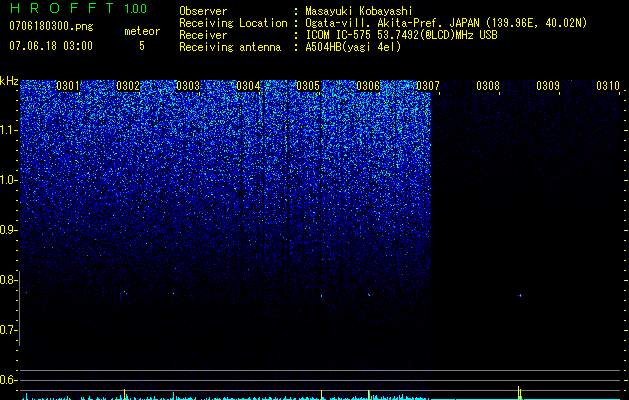Click the meteor label
The width and height of the screenshot is (629, 400).
pyautogui.click(x=142, y=31)
